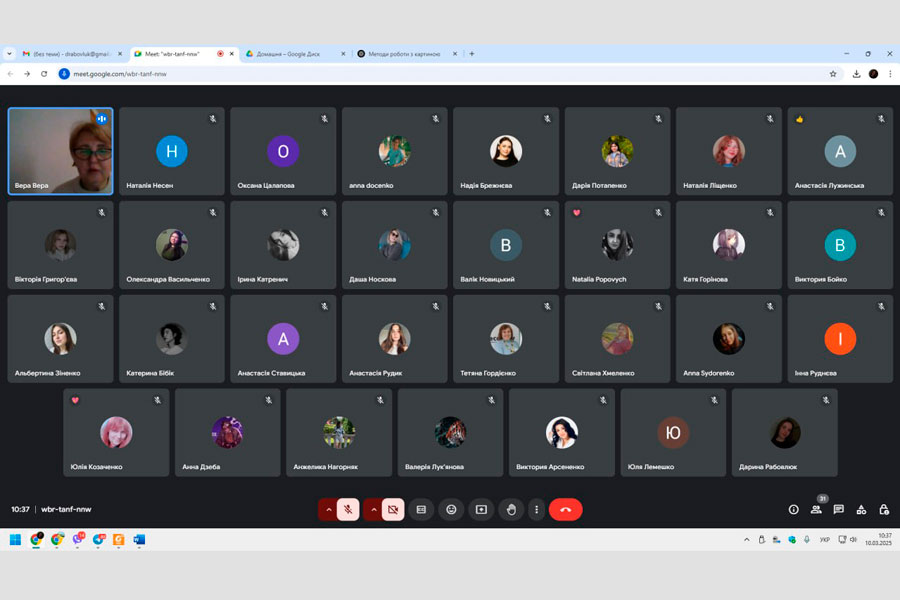Open Chrome downloads
Image resolution: width=900 pixels, height=600 pixels.
(856, 73)
